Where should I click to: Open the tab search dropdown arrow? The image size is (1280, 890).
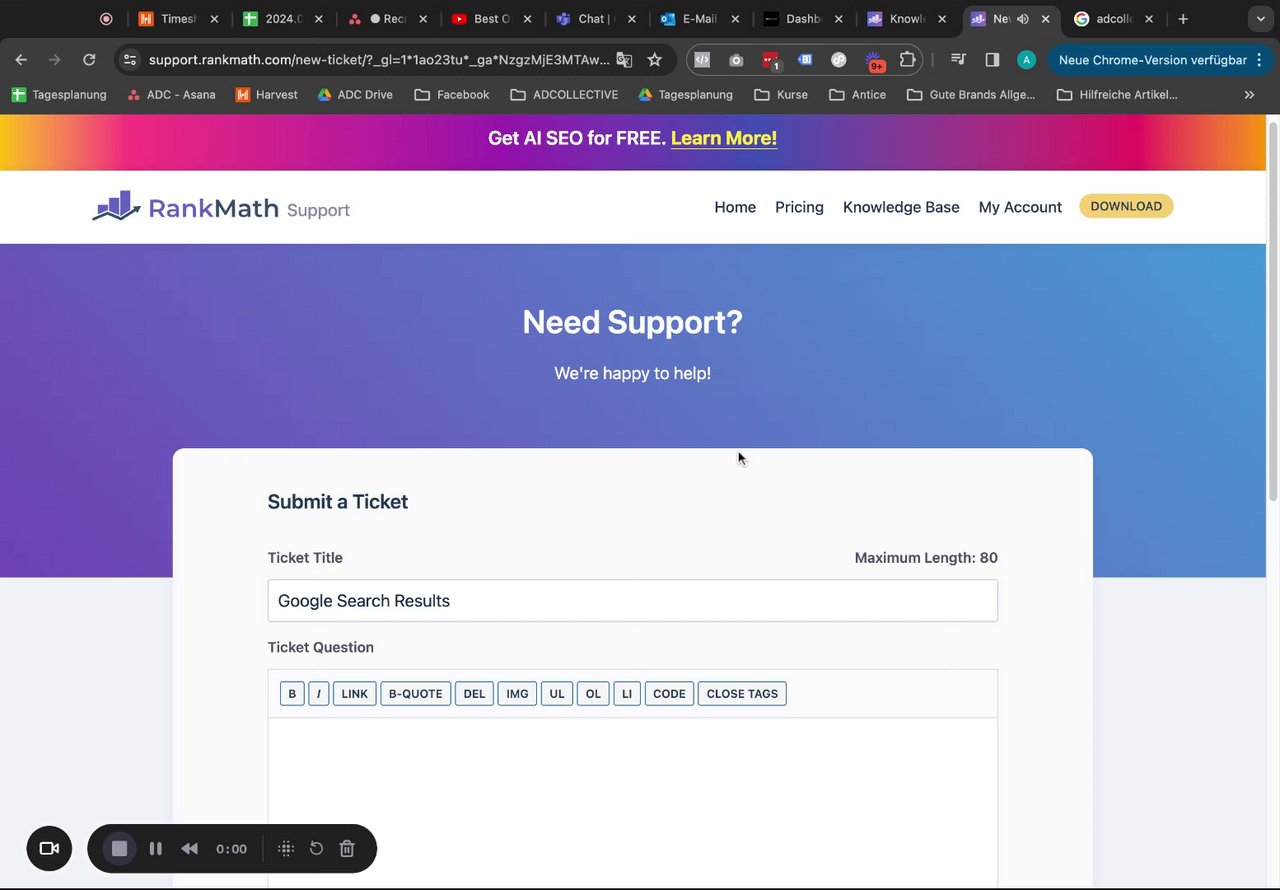(1259, 18)
